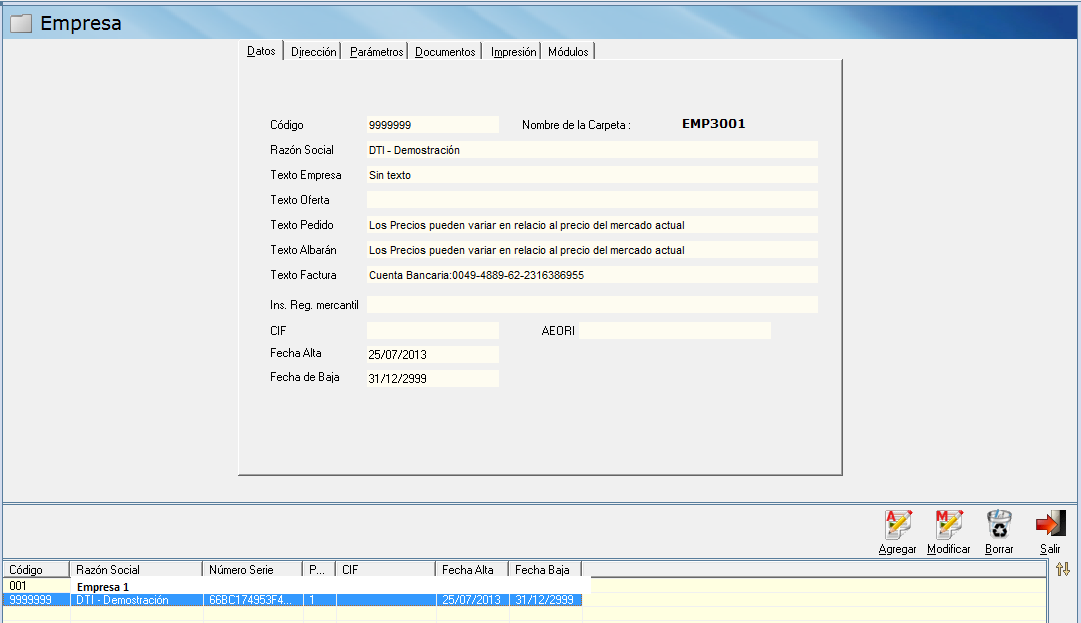1081x623 pixels.
Task: Click the Modificar edit icon
Action: [x=948, y=525]
